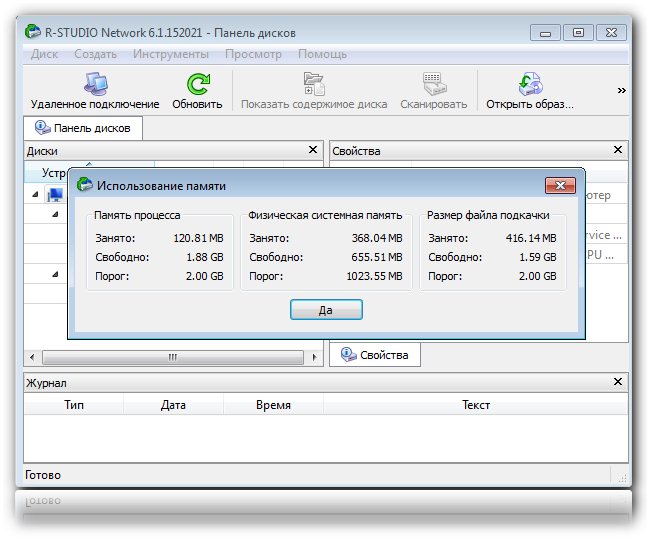Click the horizontal scrollbar in Диски panel
The height and width of the screenshot is (538, 647).
click(172, 357)
